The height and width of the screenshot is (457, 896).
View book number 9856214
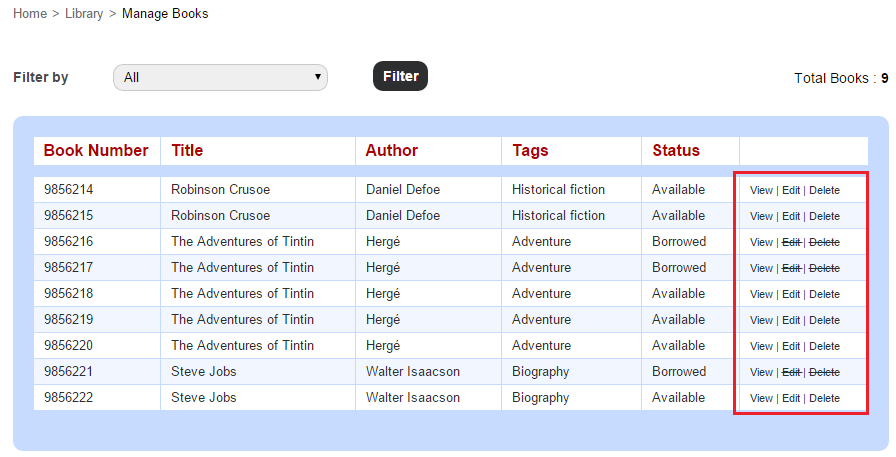761,190
